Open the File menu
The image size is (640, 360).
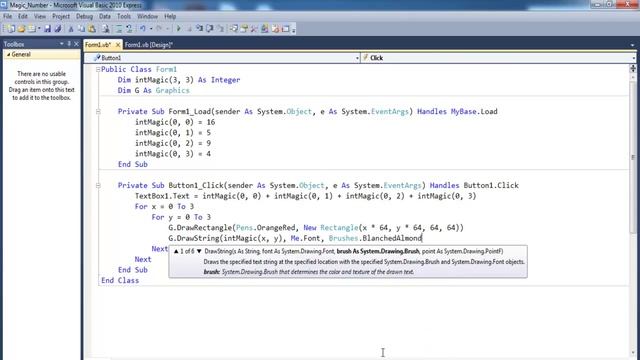[7, 16]
